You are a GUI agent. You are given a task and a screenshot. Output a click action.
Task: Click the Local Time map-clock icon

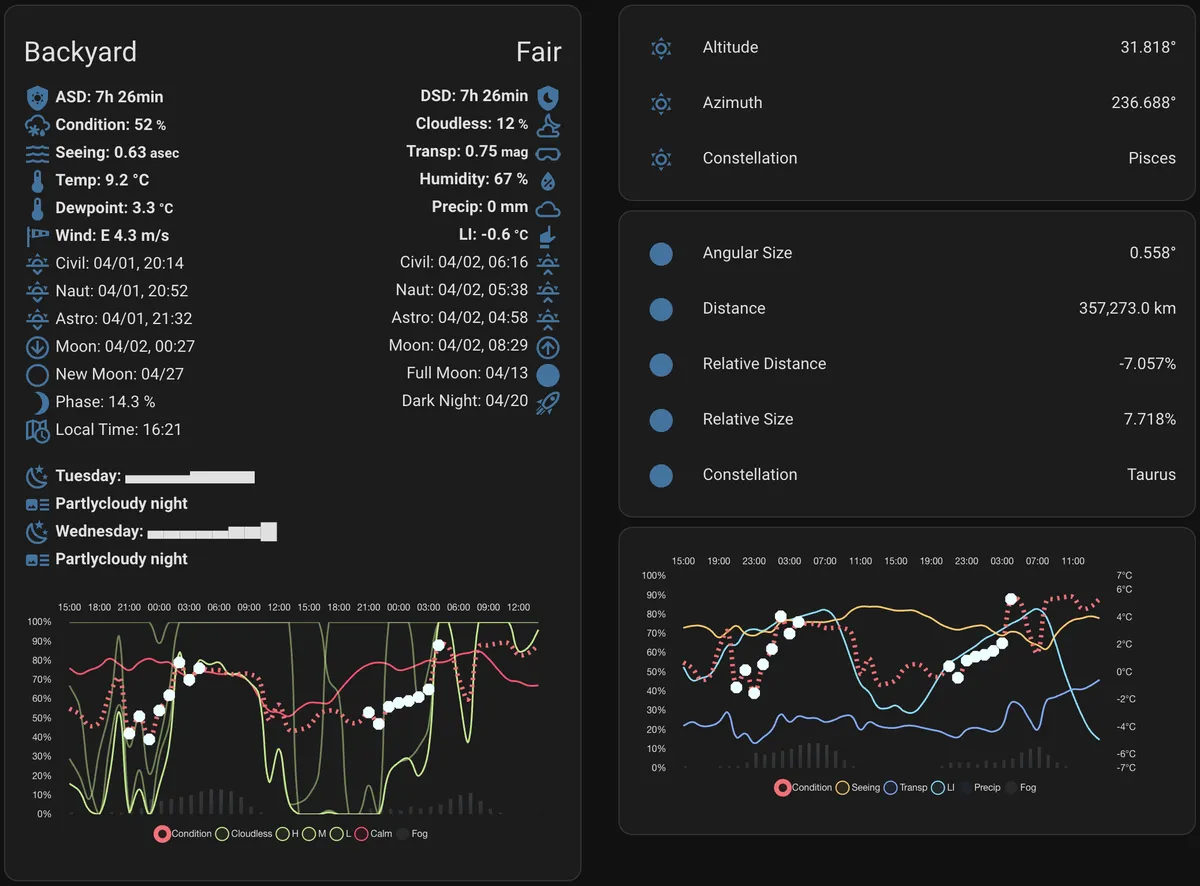click(x=37, y=430)
